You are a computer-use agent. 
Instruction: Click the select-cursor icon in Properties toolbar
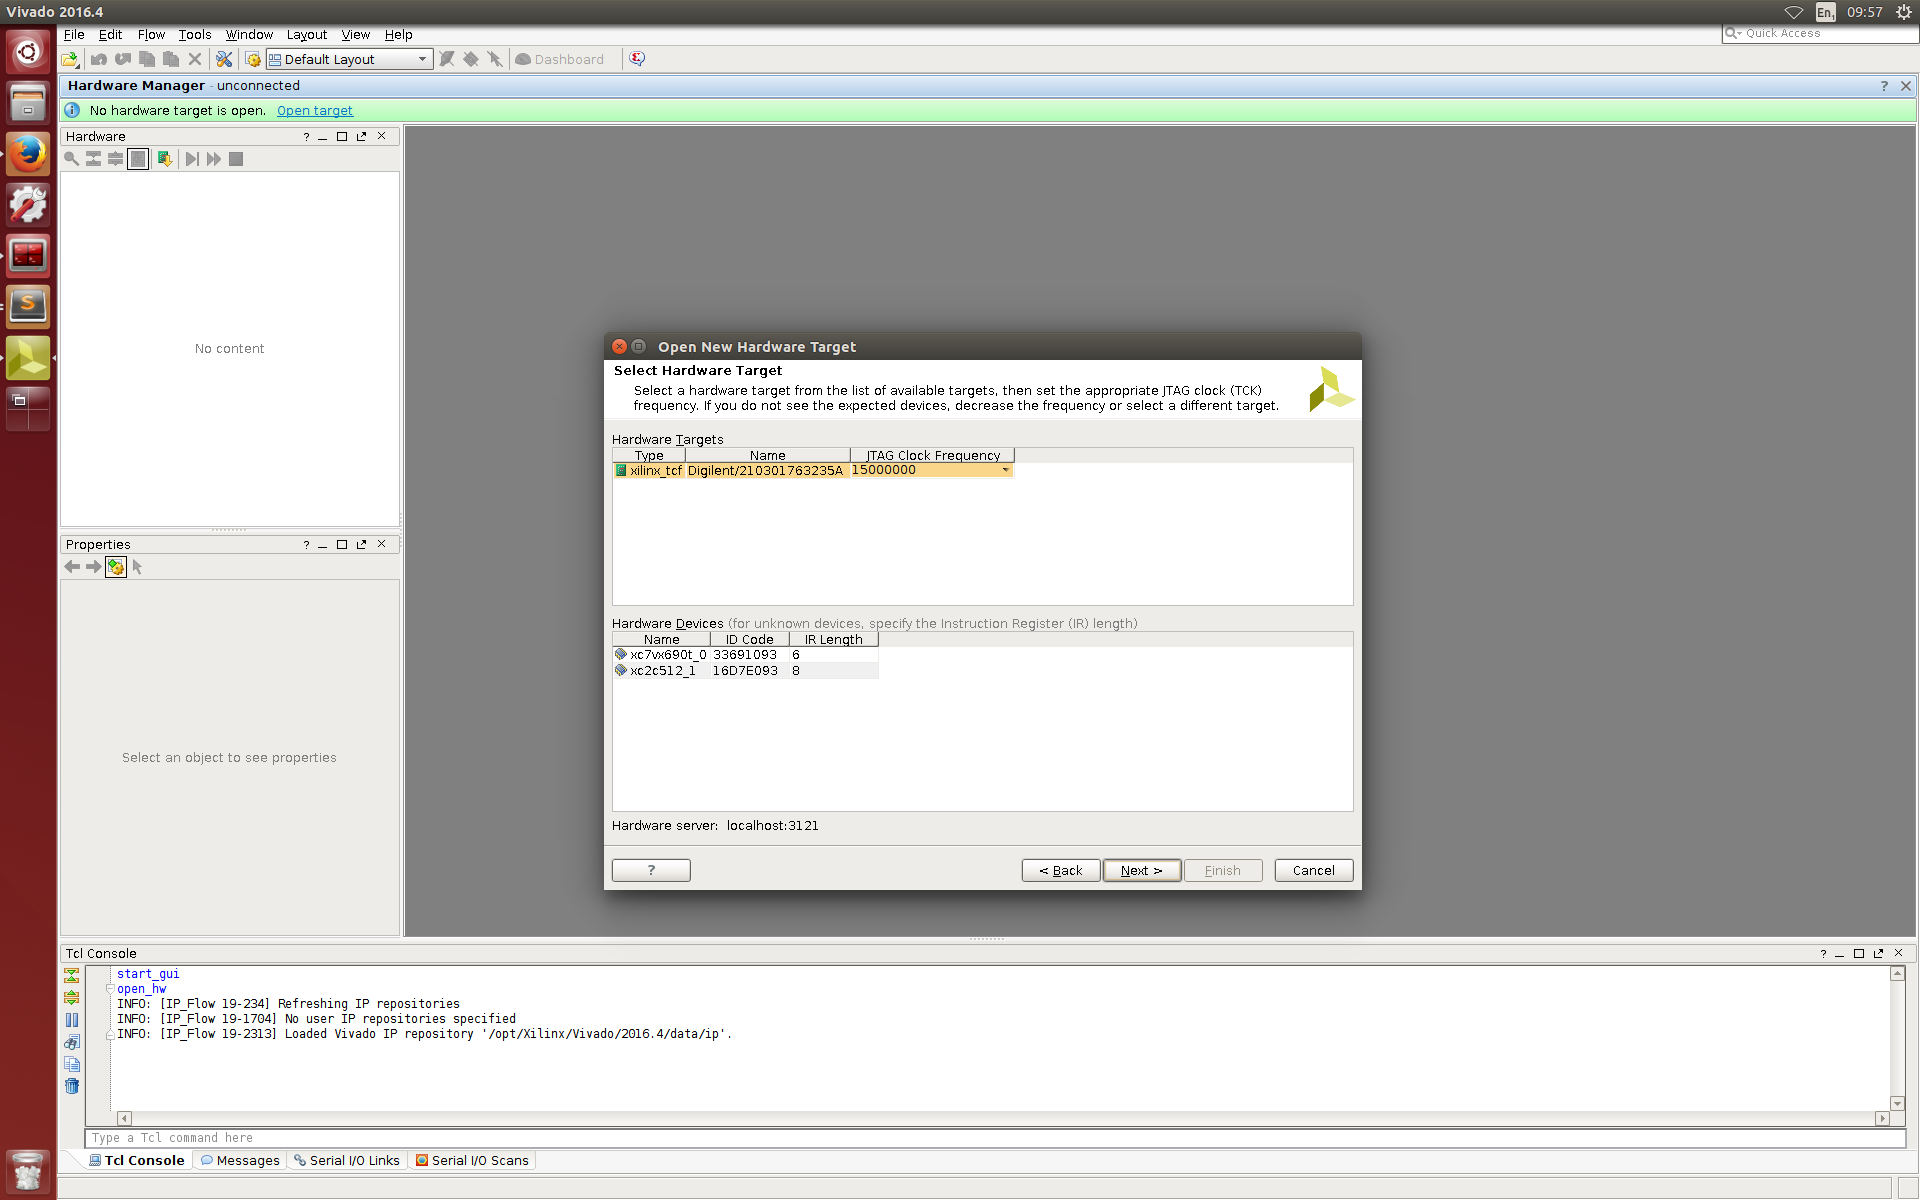[138, 567]
